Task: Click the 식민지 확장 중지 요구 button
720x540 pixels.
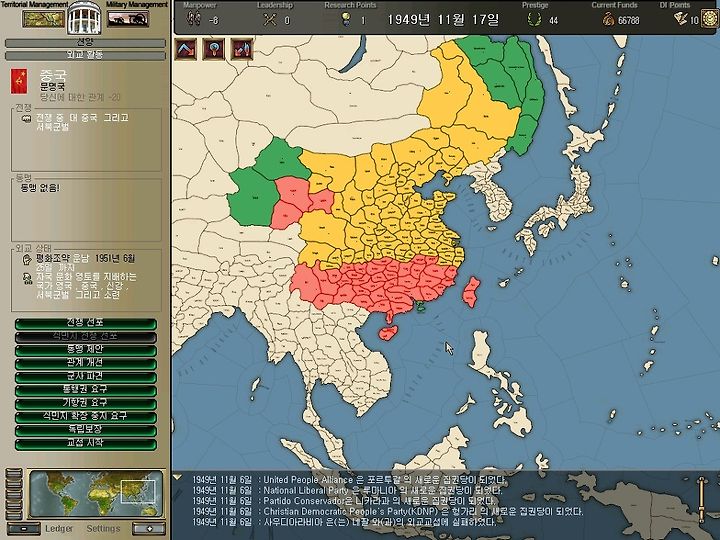Action: point(85,417)
